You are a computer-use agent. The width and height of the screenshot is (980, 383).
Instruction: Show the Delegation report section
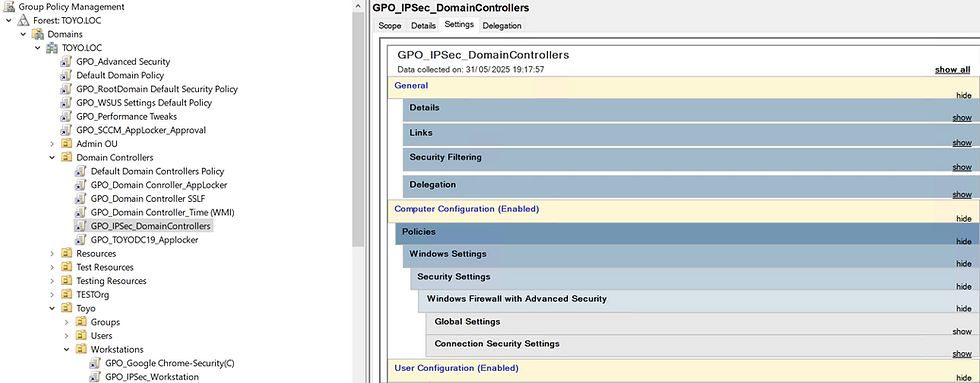pos(962,194)
